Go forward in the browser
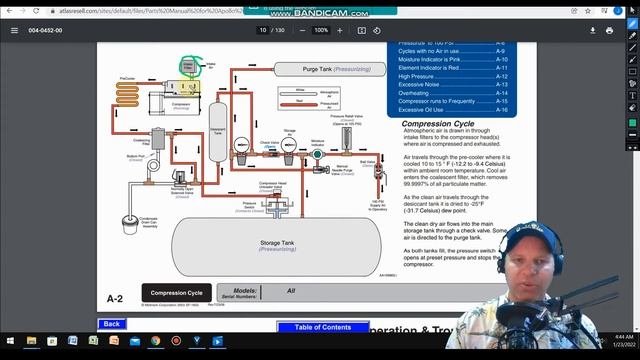This screenshot has width=640, height=360. click(x=22, y=11)
